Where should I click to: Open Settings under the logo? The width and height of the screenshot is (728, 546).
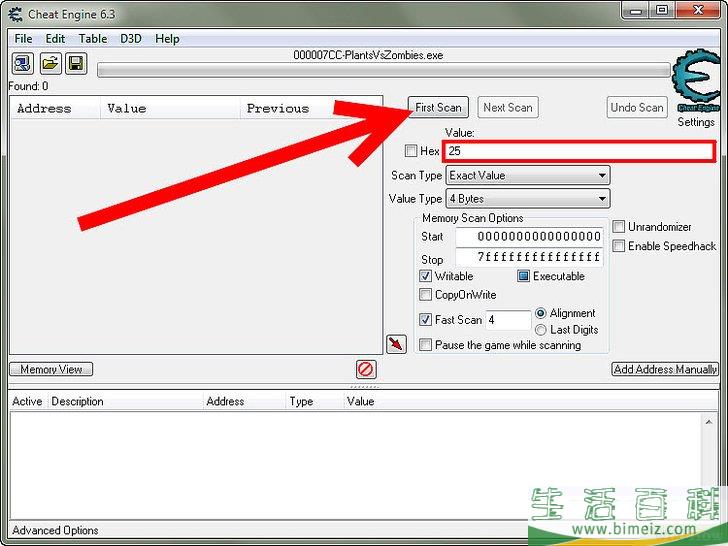tap(696, 122)
